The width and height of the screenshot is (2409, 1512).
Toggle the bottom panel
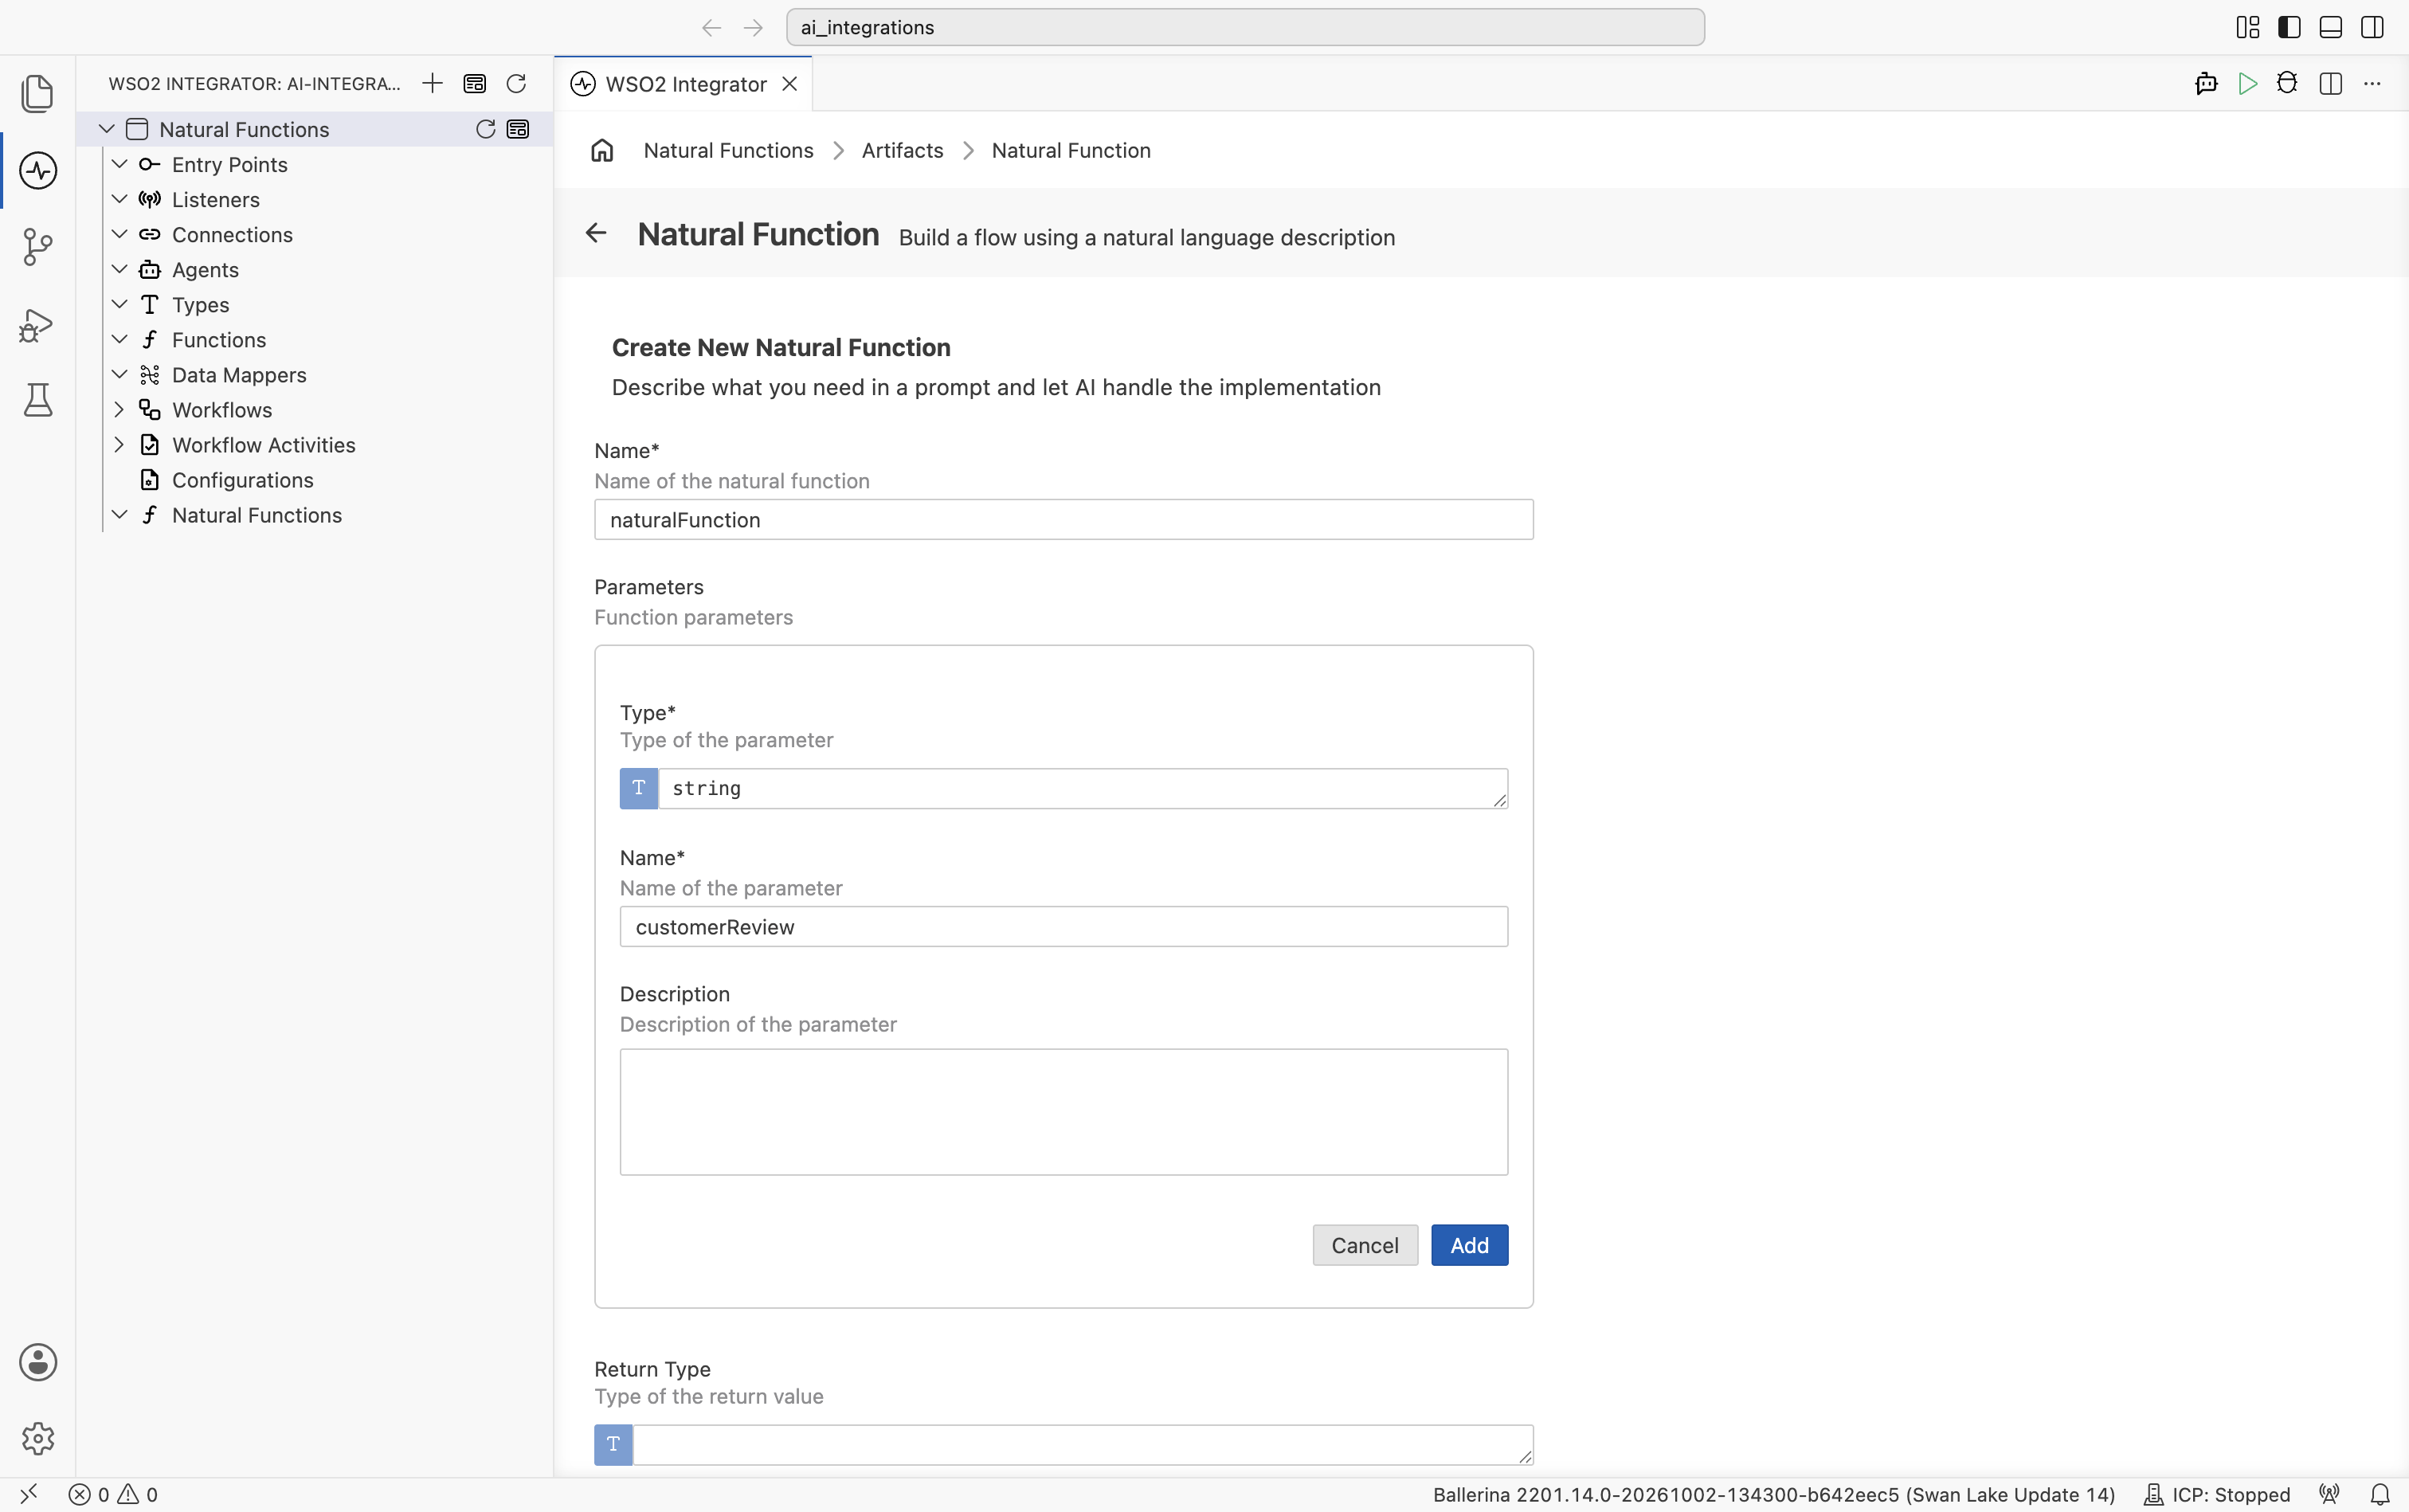pos(2330,27)
